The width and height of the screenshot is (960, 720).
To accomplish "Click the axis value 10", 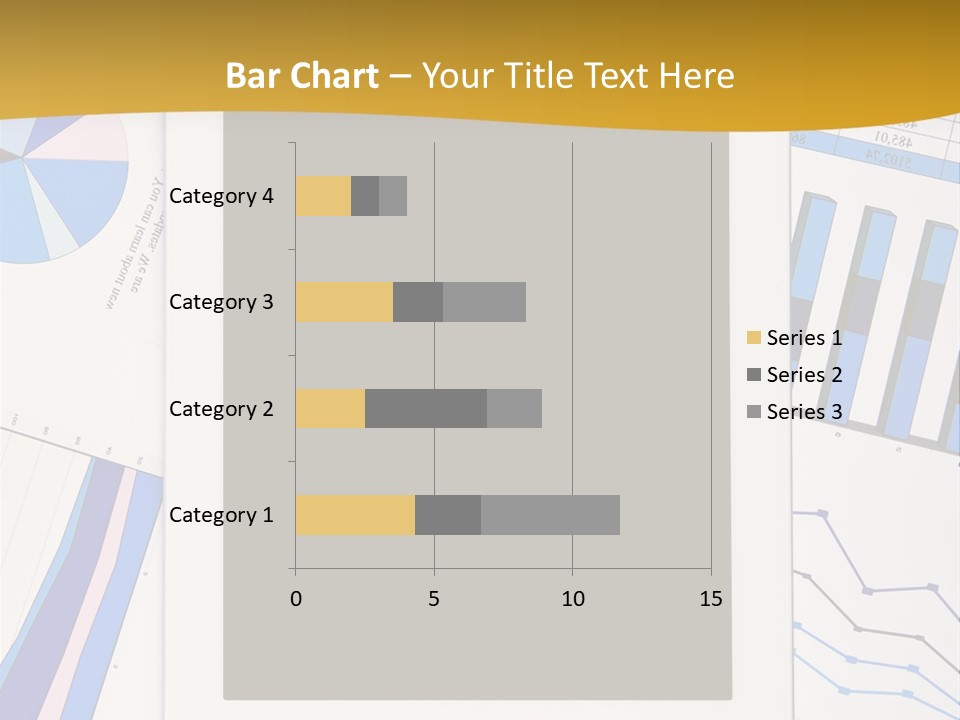I will (572, 599).
